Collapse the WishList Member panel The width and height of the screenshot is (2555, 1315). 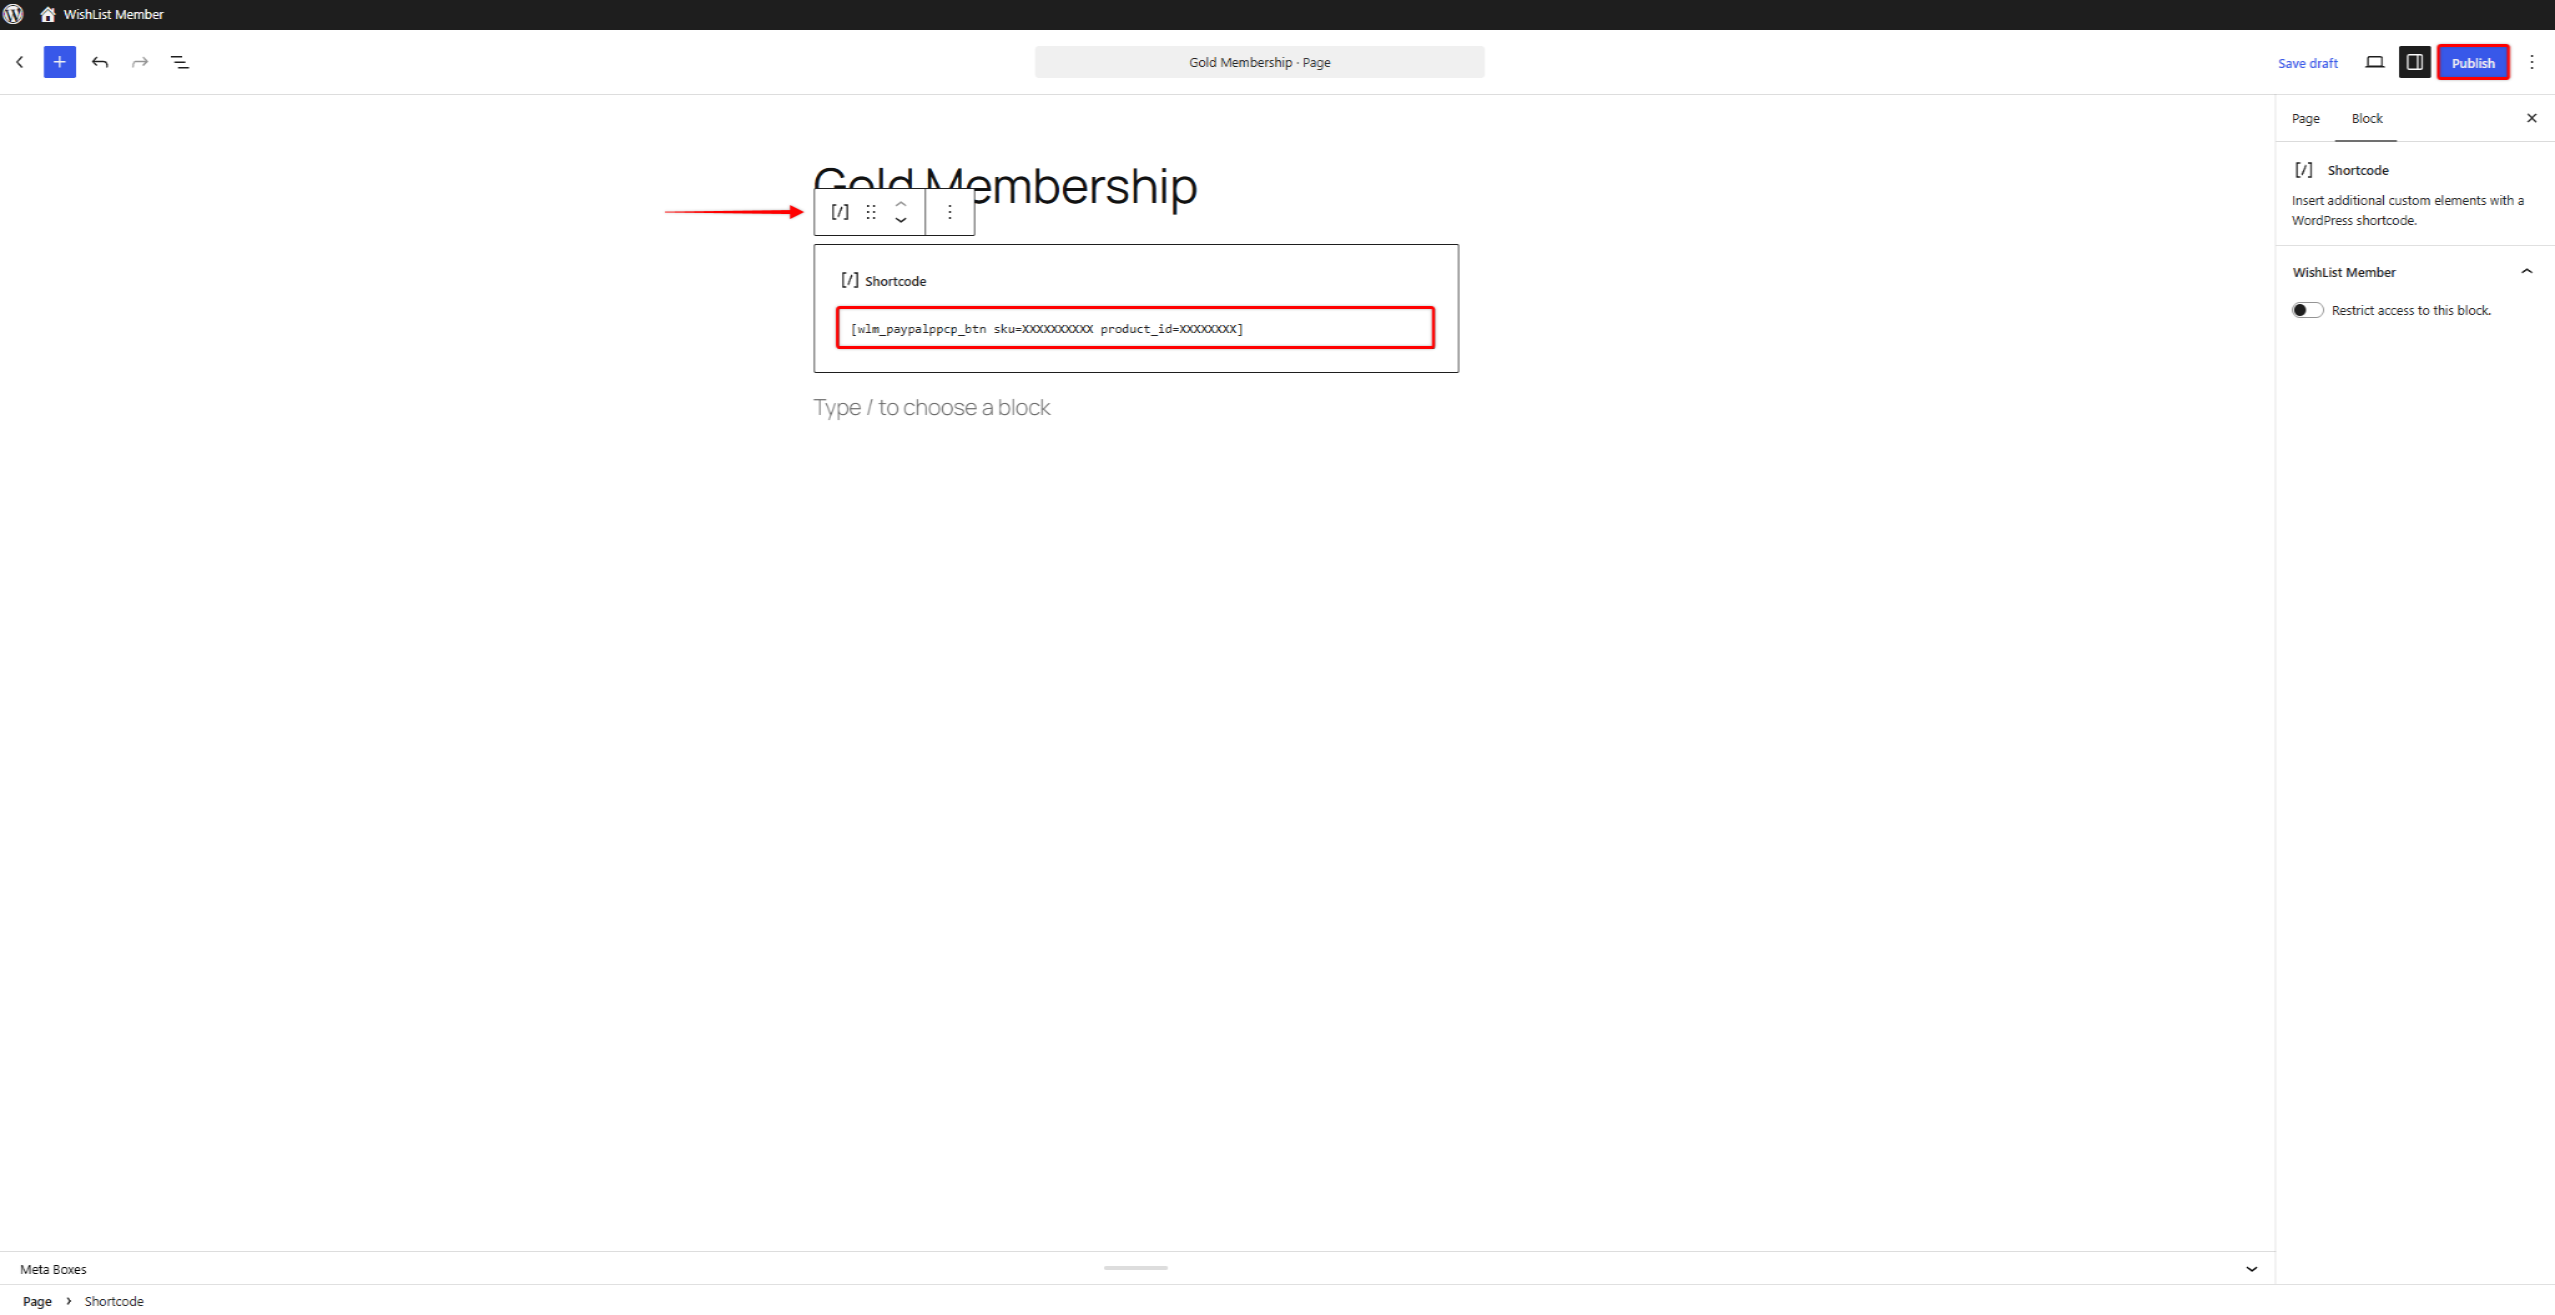pyautogui.click(x=2527, y=271)
